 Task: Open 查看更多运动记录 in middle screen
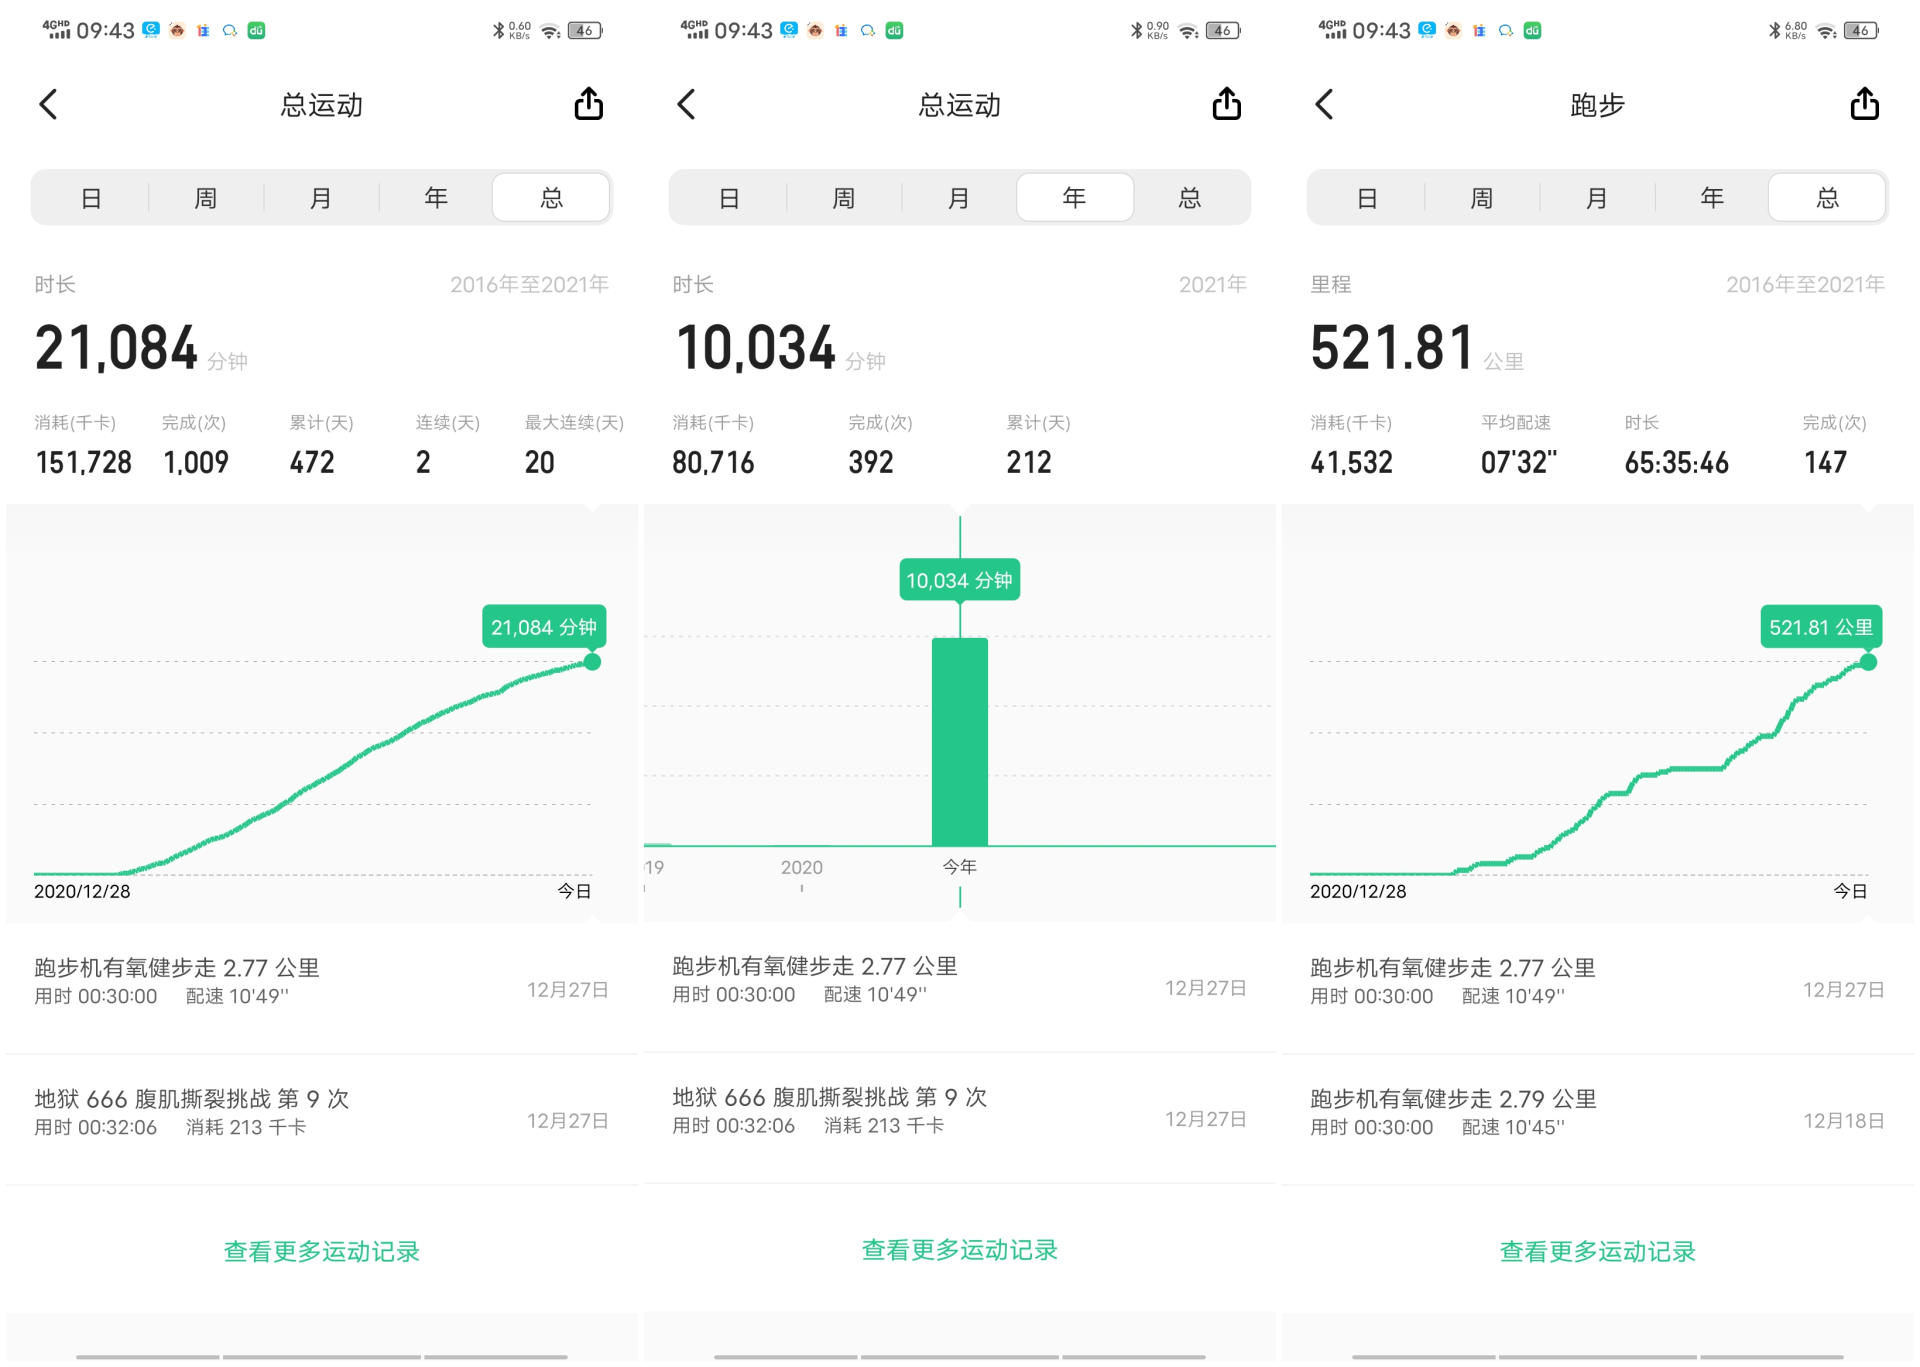[960, 1250]
